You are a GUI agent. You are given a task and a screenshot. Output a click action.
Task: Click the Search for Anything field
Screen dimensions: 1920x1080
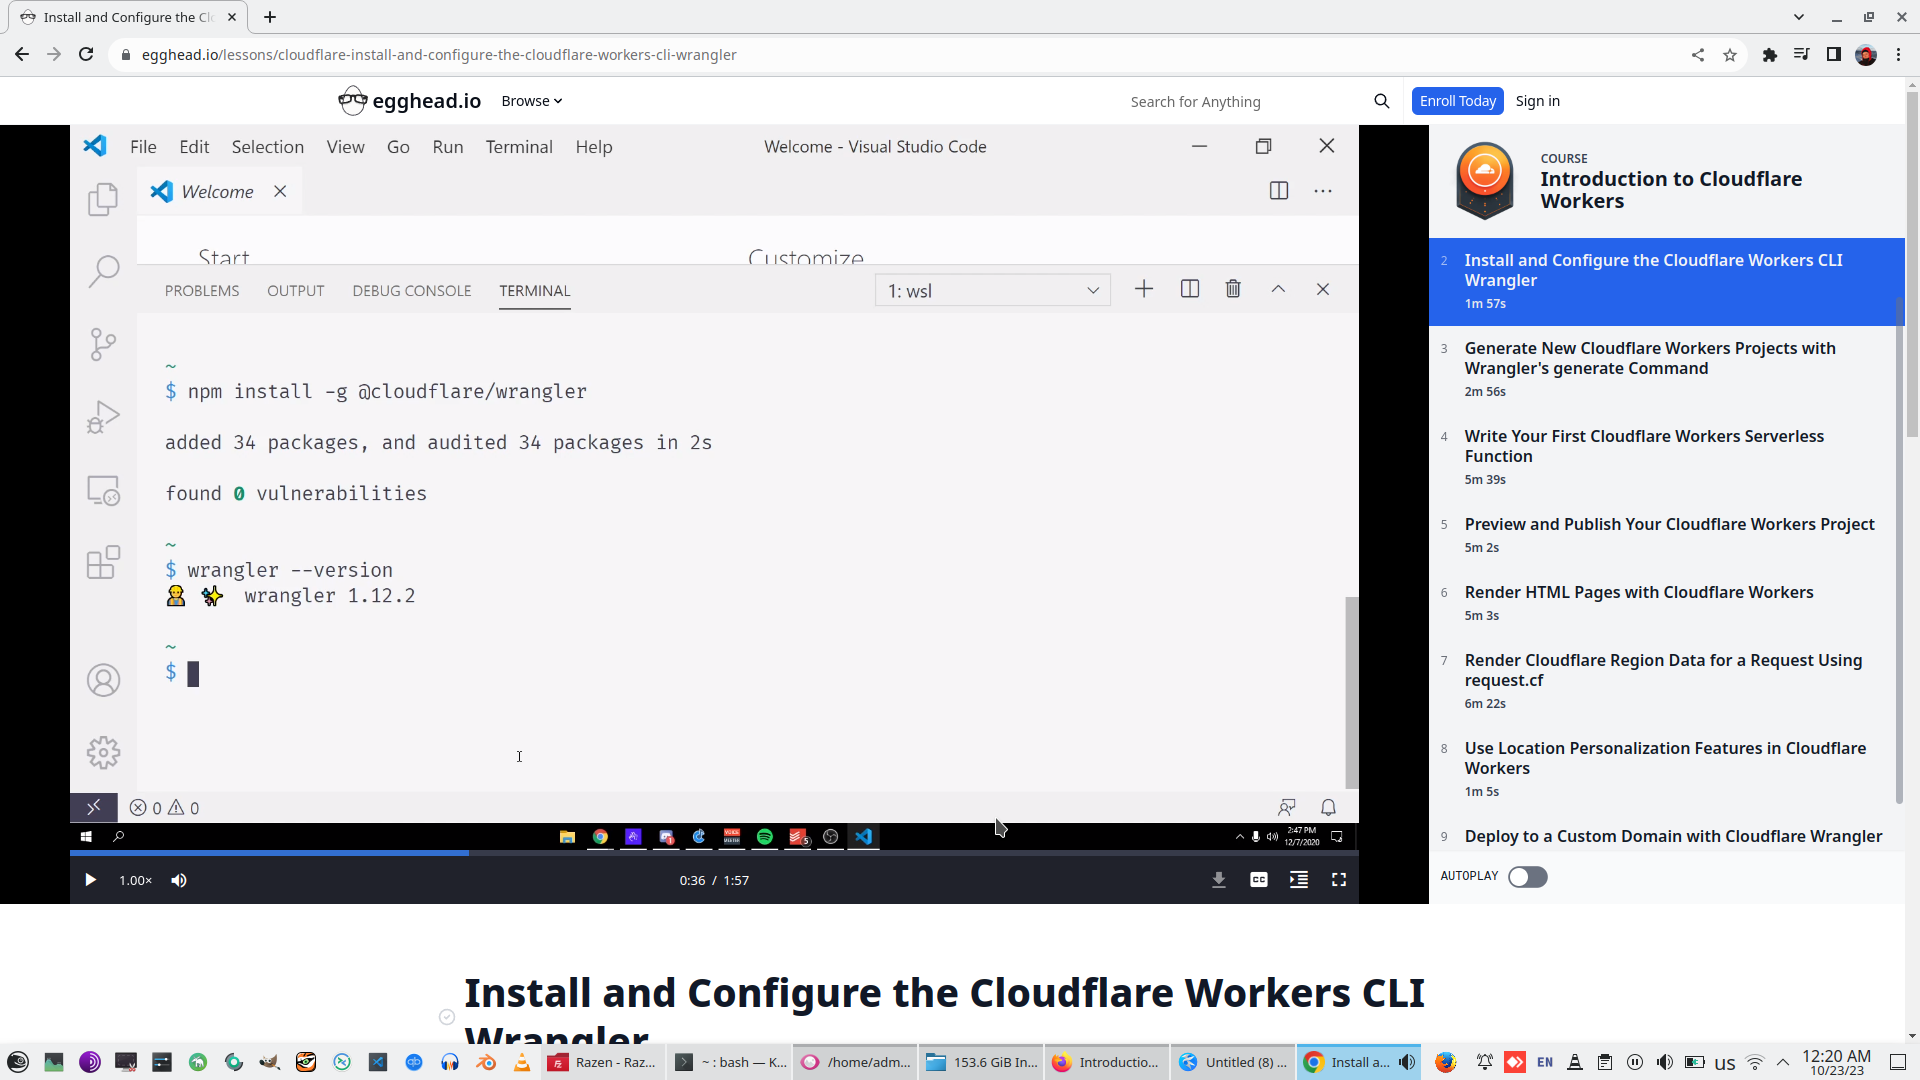(x=1240, y=102)
